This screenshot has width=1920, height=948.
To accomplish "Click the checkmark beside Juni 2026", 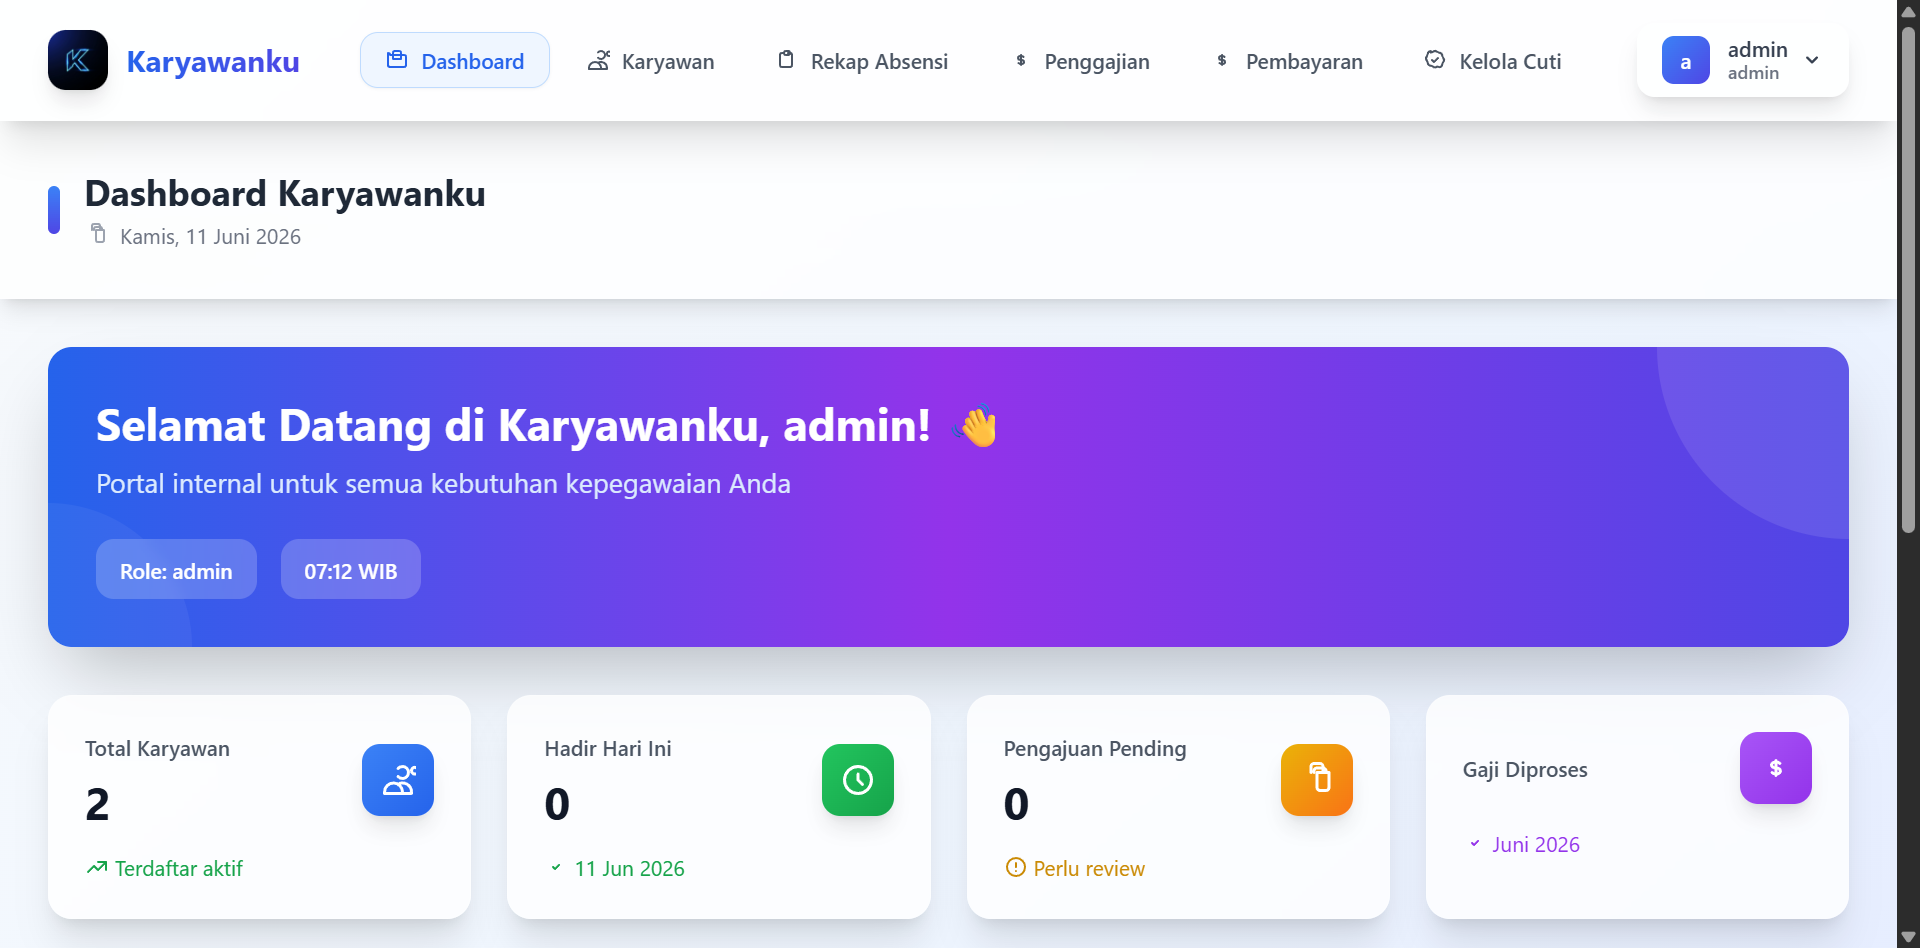I will 1474,844.
